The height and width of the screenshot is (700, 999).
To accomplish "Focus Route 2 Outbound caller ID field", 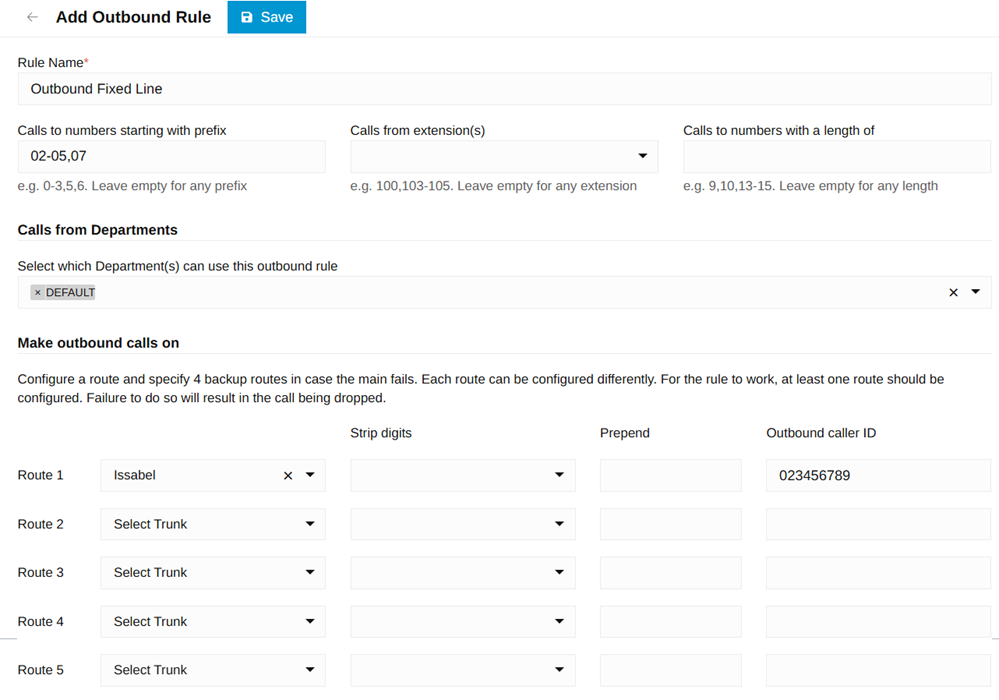I will point(879,524).
